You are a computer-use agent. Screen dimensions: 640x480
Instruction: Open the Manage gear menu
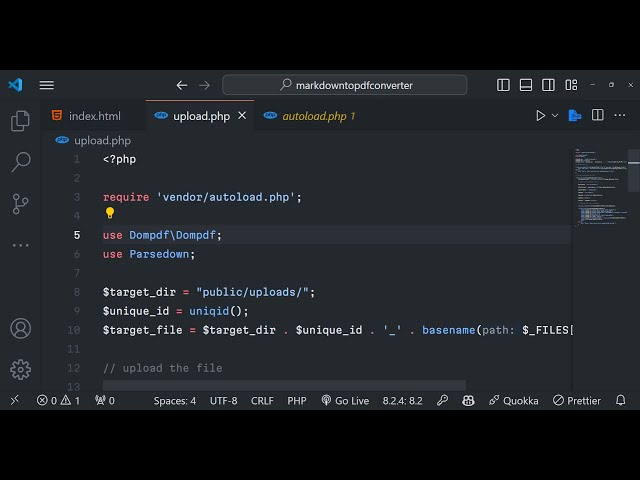(x=20, y=369)
